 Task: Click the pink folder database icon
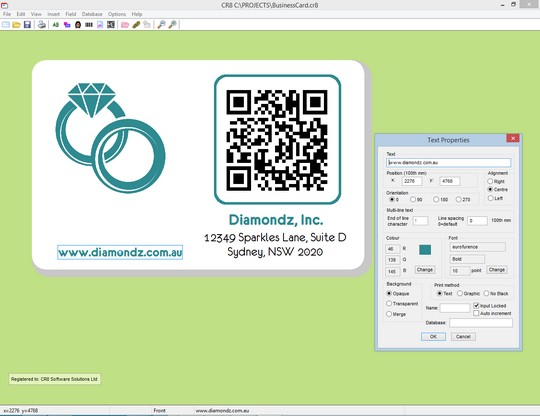click(x=125, y=25)
